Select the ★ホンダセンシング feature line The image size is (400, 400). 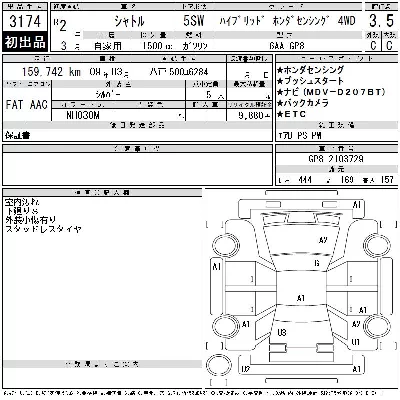click(310, 70)
